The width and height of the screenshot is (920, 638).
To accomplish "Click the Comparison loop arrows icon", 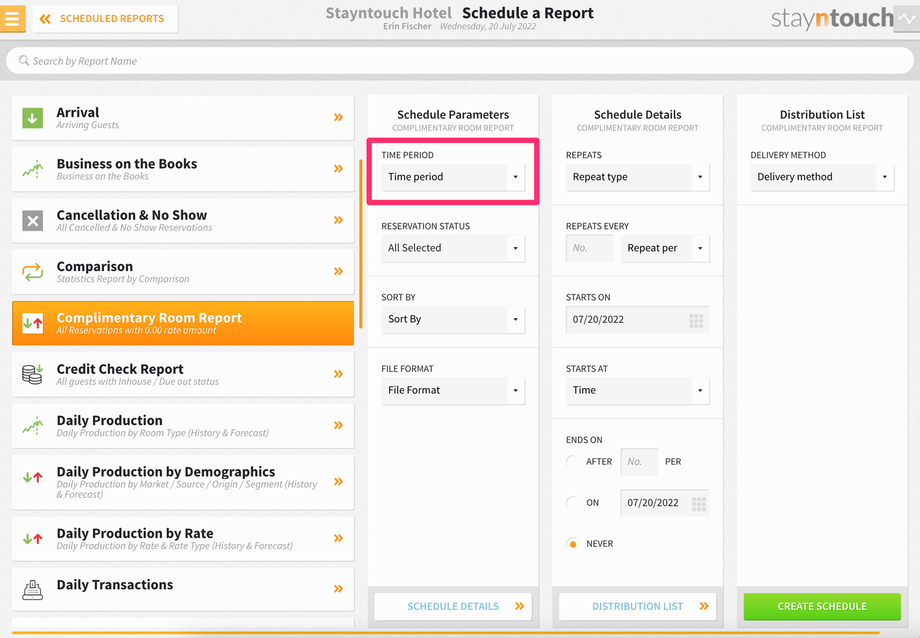I will 32,272.
